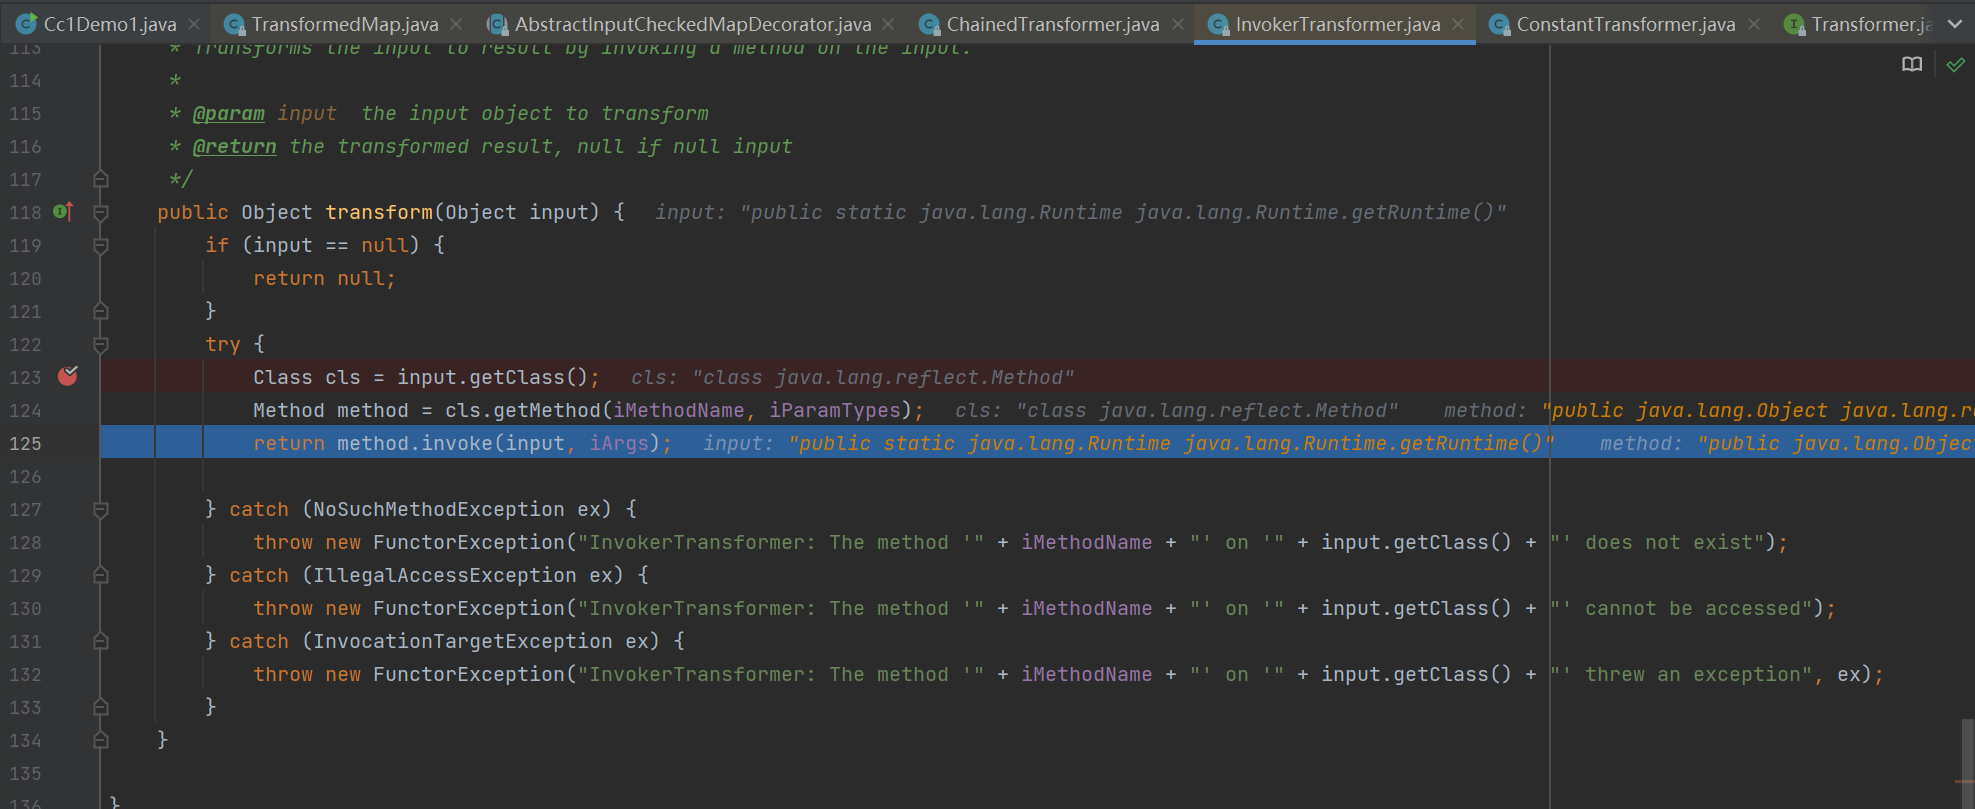Image resolution: width=1975 pixels, height=809 pixels.
Task: Click the method debug value on line 124
Action: pos(1759,410)
